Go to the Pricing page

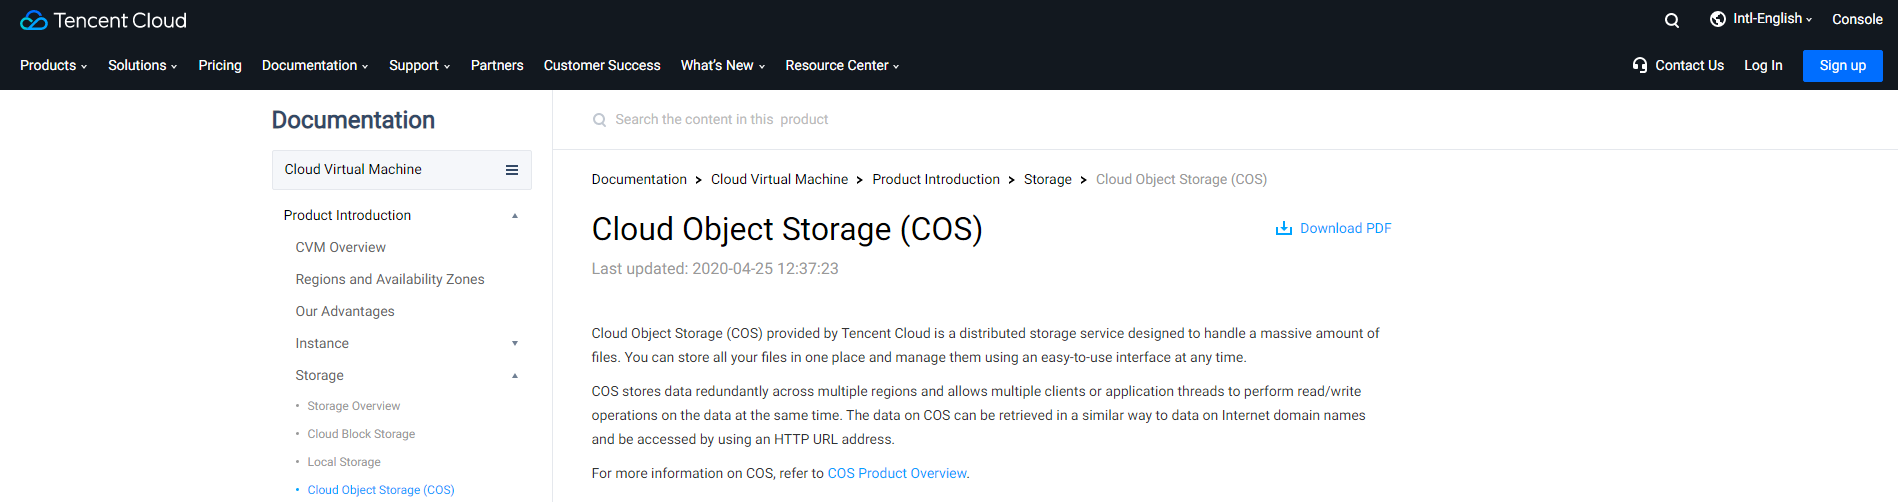point(220,66)
